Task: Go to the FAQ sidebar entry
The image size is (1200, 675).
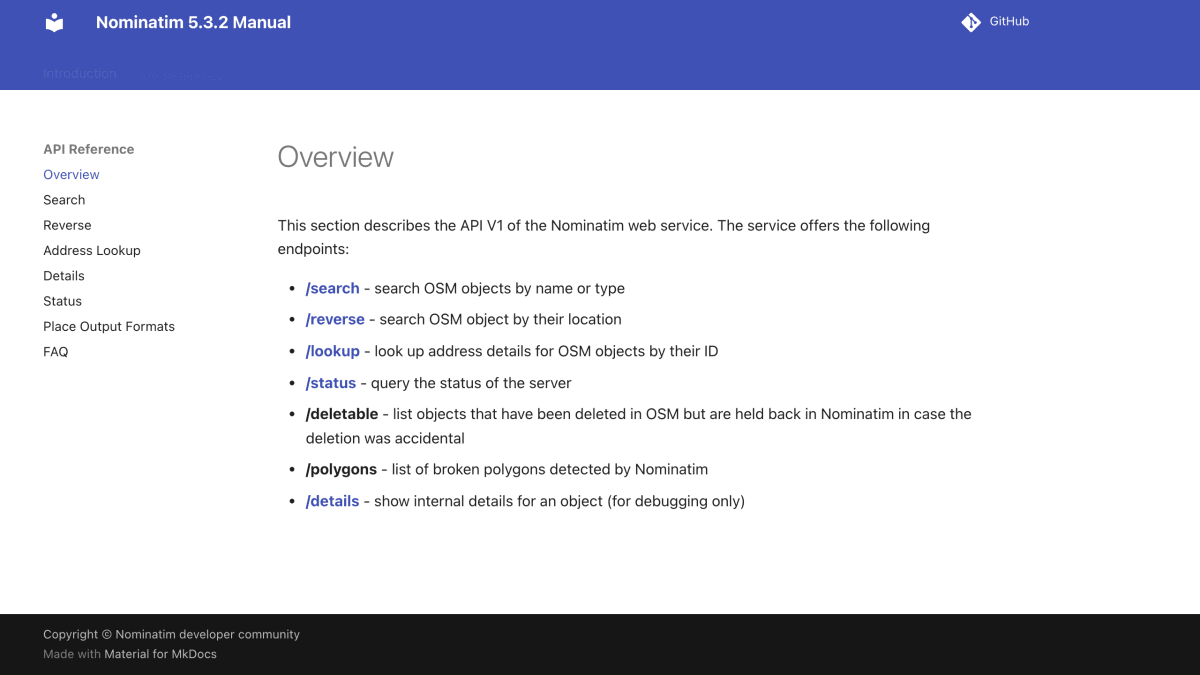Action: [56, 352]
